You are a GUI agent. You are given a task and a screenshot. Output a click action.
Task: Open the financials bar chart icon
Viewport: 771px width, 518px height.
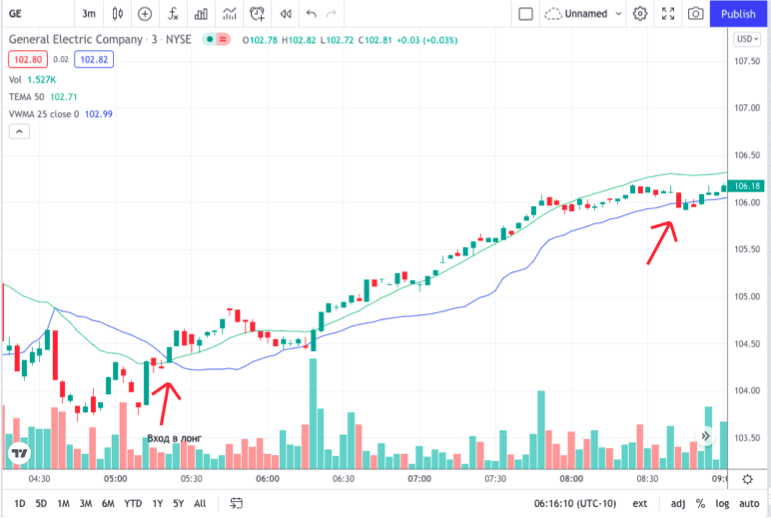(202, 14)
